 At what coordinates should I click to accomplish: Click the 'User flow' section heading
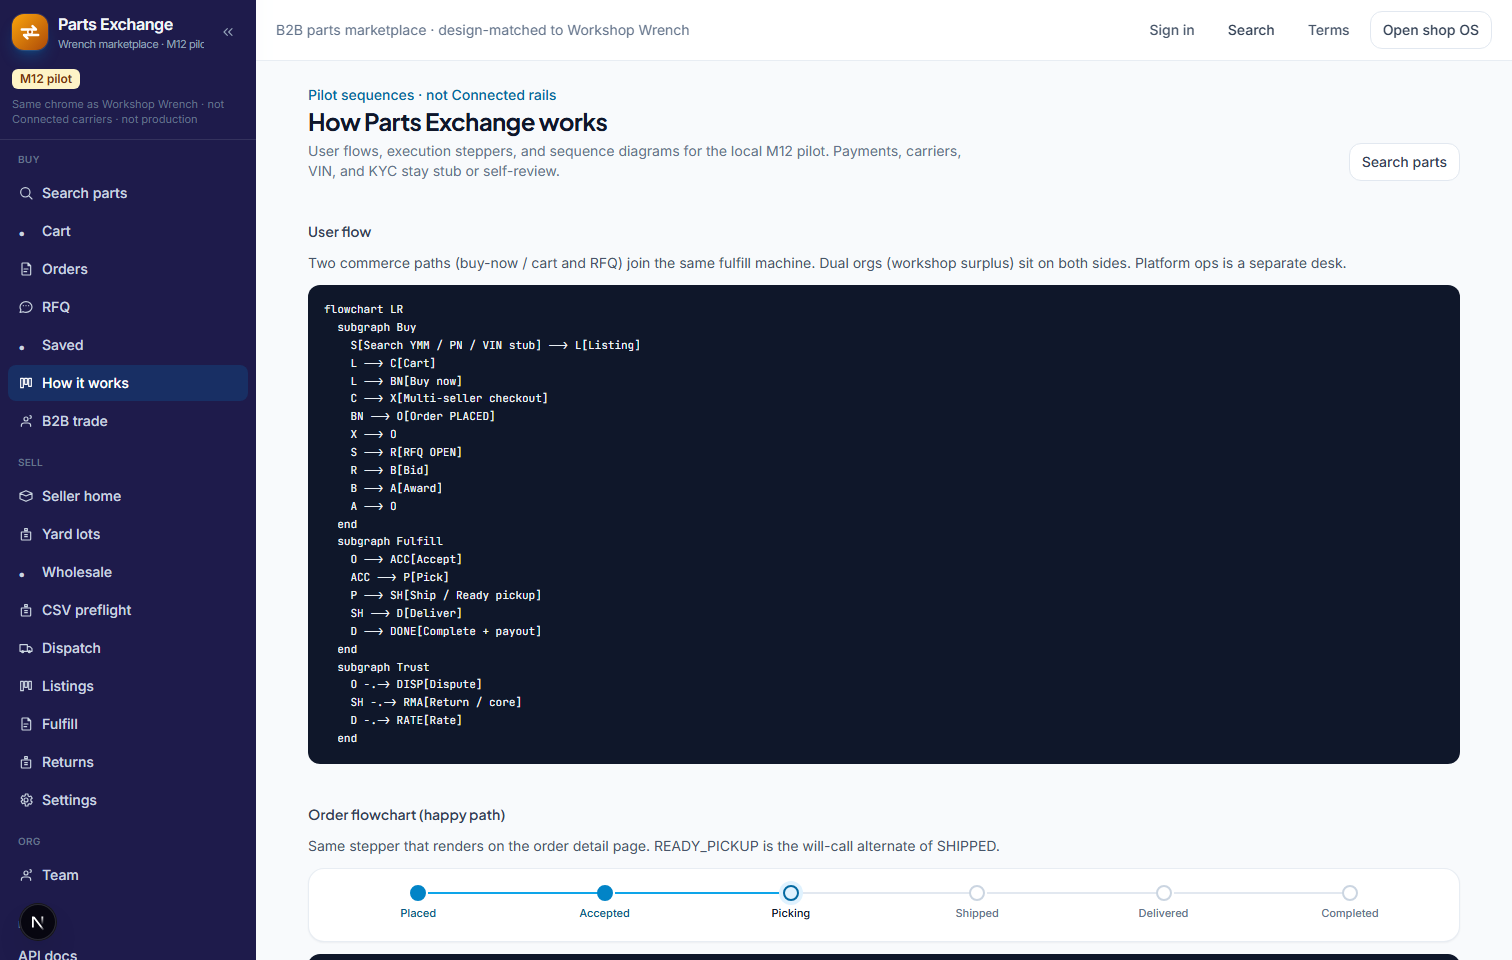point(339,232)
